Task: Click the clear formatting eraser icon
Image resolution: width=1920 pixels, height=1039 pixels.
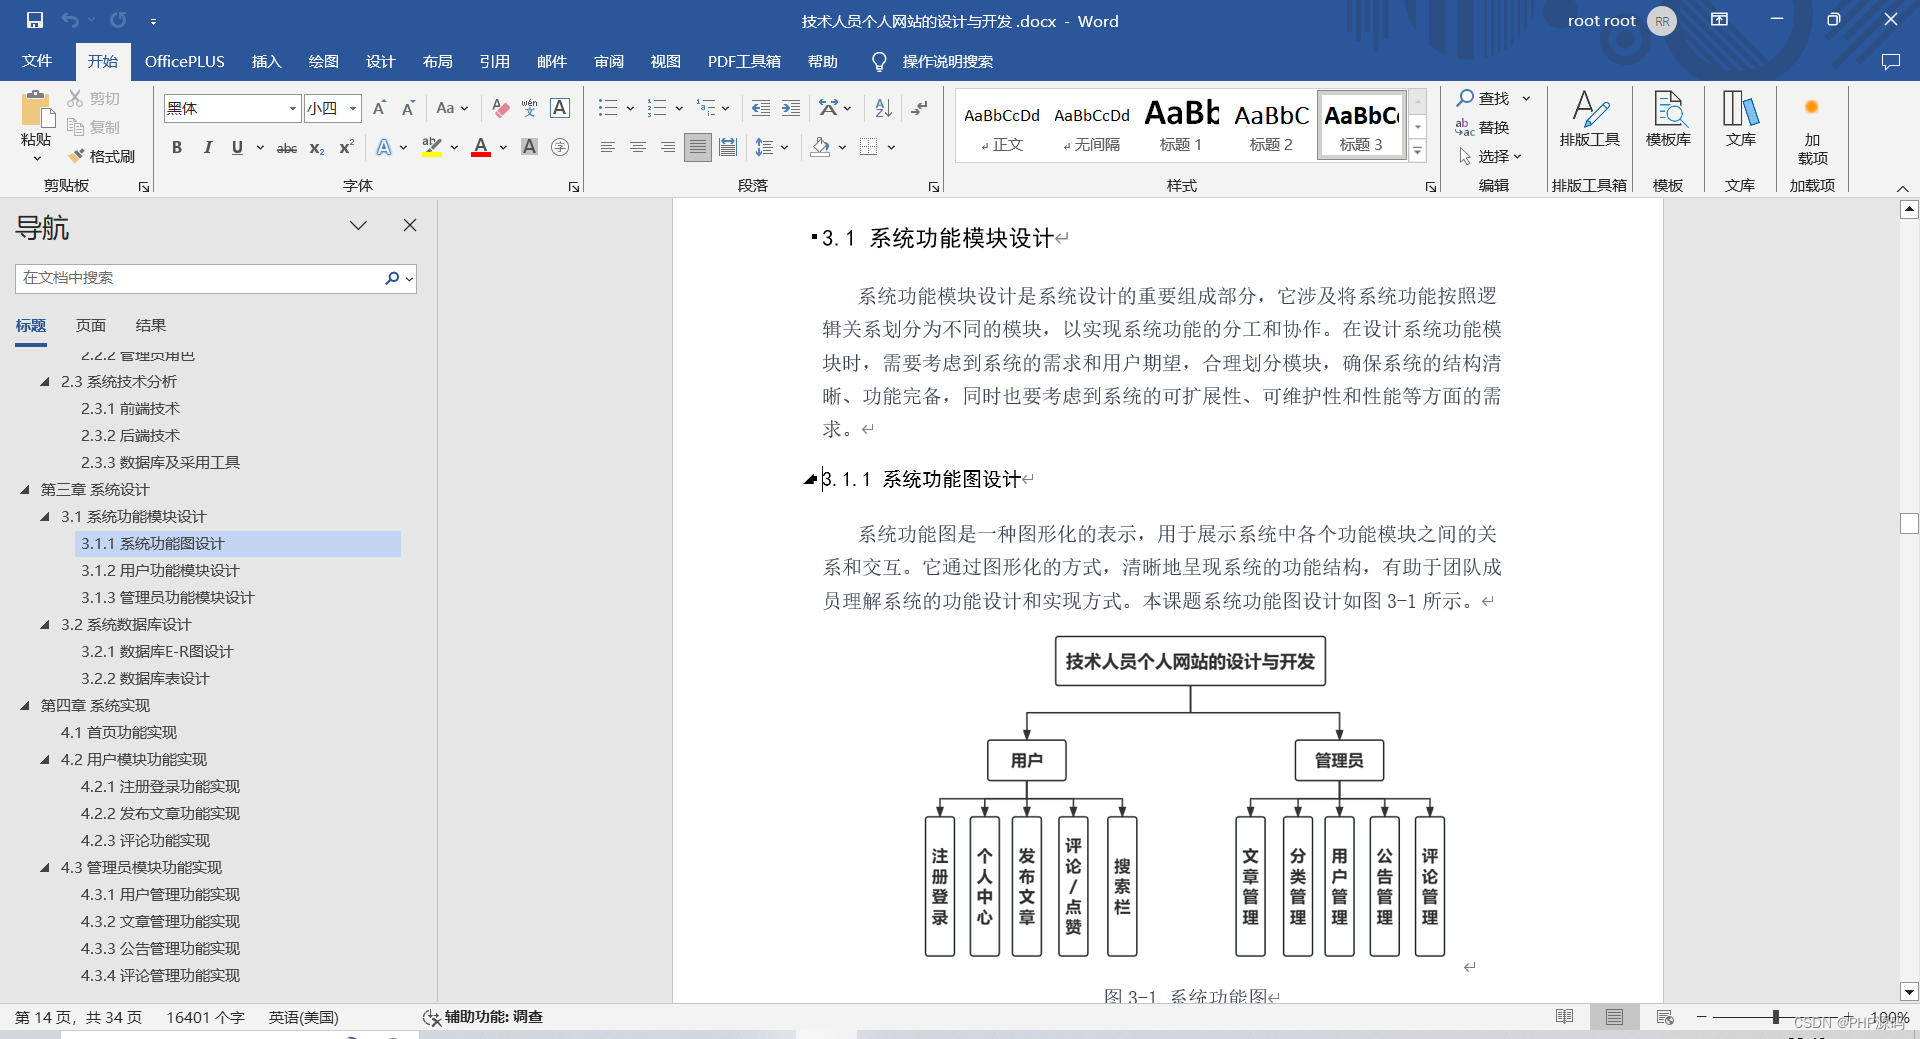Action: pos(501,108)
